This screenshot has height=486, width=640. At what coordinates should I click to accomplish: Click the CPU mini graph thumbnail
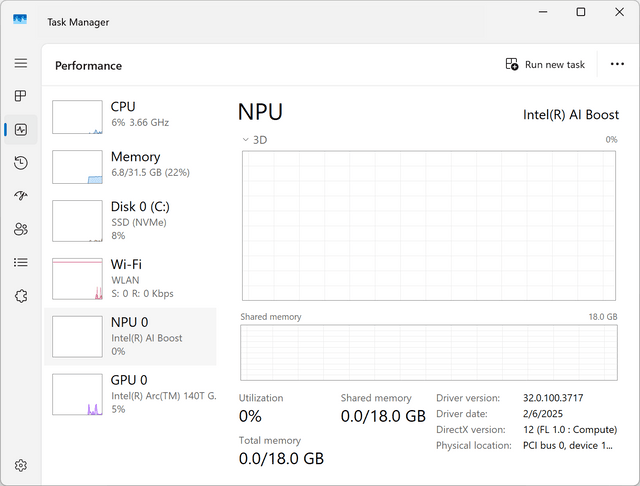[77, 117]
